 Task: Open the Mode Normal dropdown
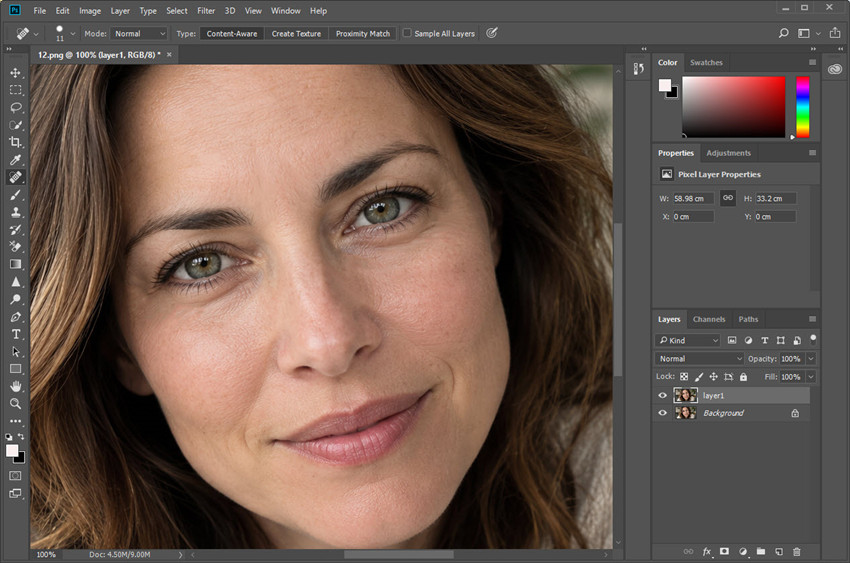(x=139, y=34)
